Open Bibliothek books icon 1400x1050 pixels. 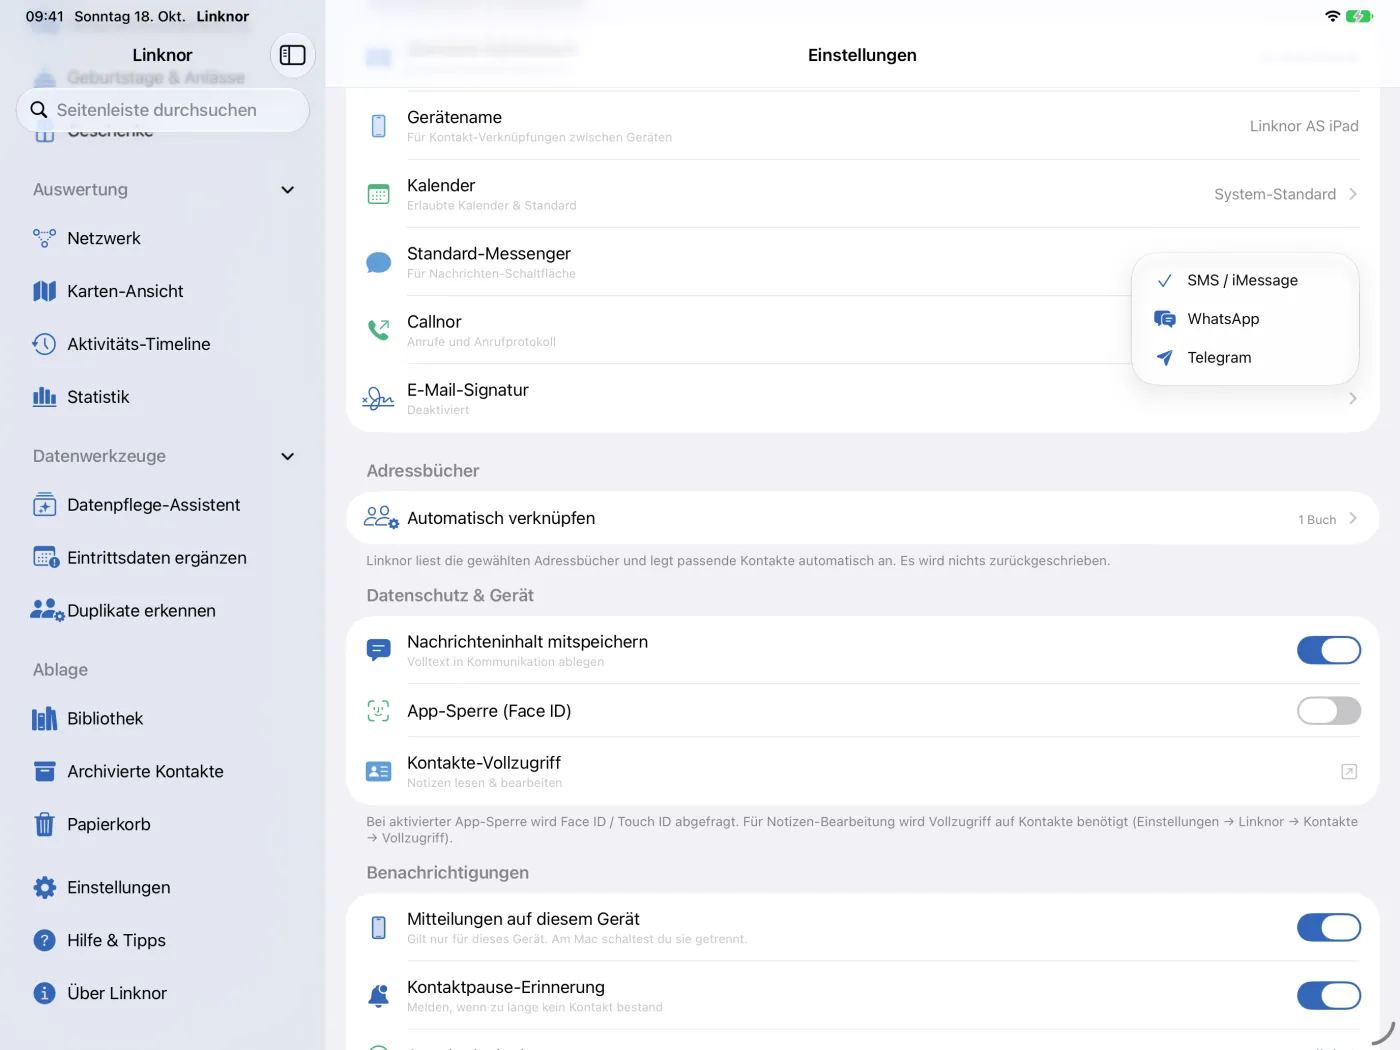[45, 719]
